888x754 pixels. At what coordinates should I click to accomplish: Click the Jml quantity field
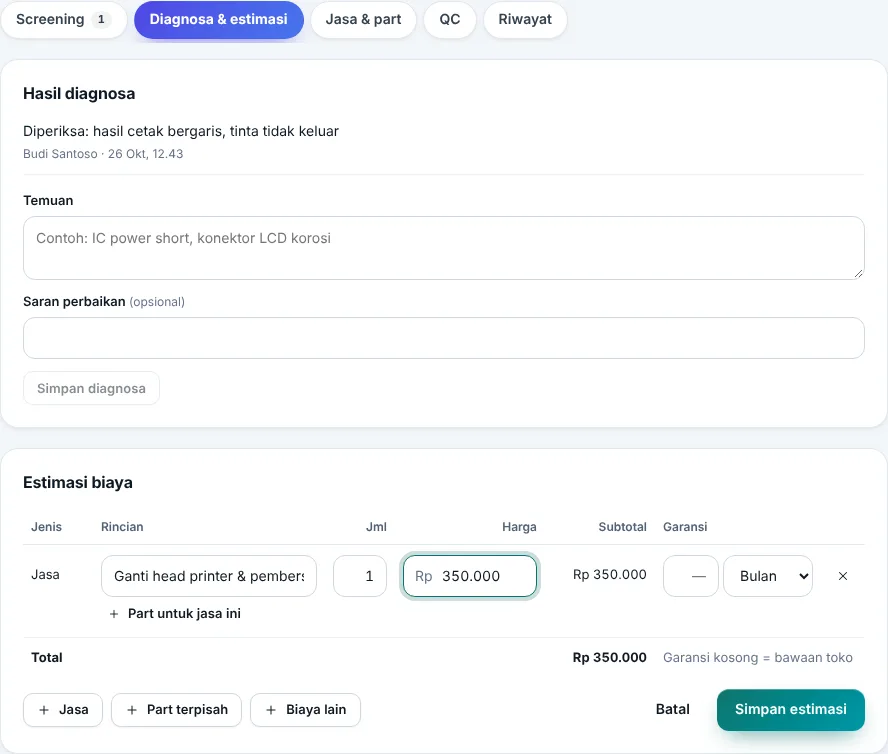pos(360,576)
